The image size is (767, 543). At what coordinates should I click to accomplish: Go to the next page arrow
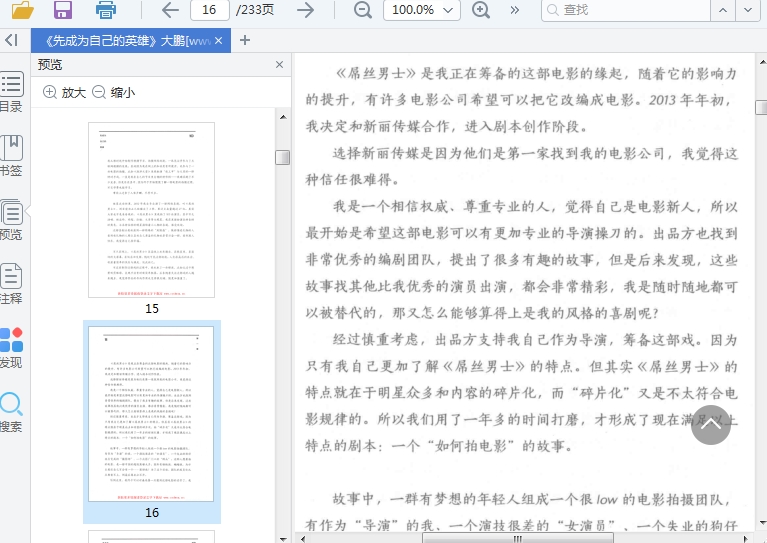pyautogui.click(x=306, y=10)
